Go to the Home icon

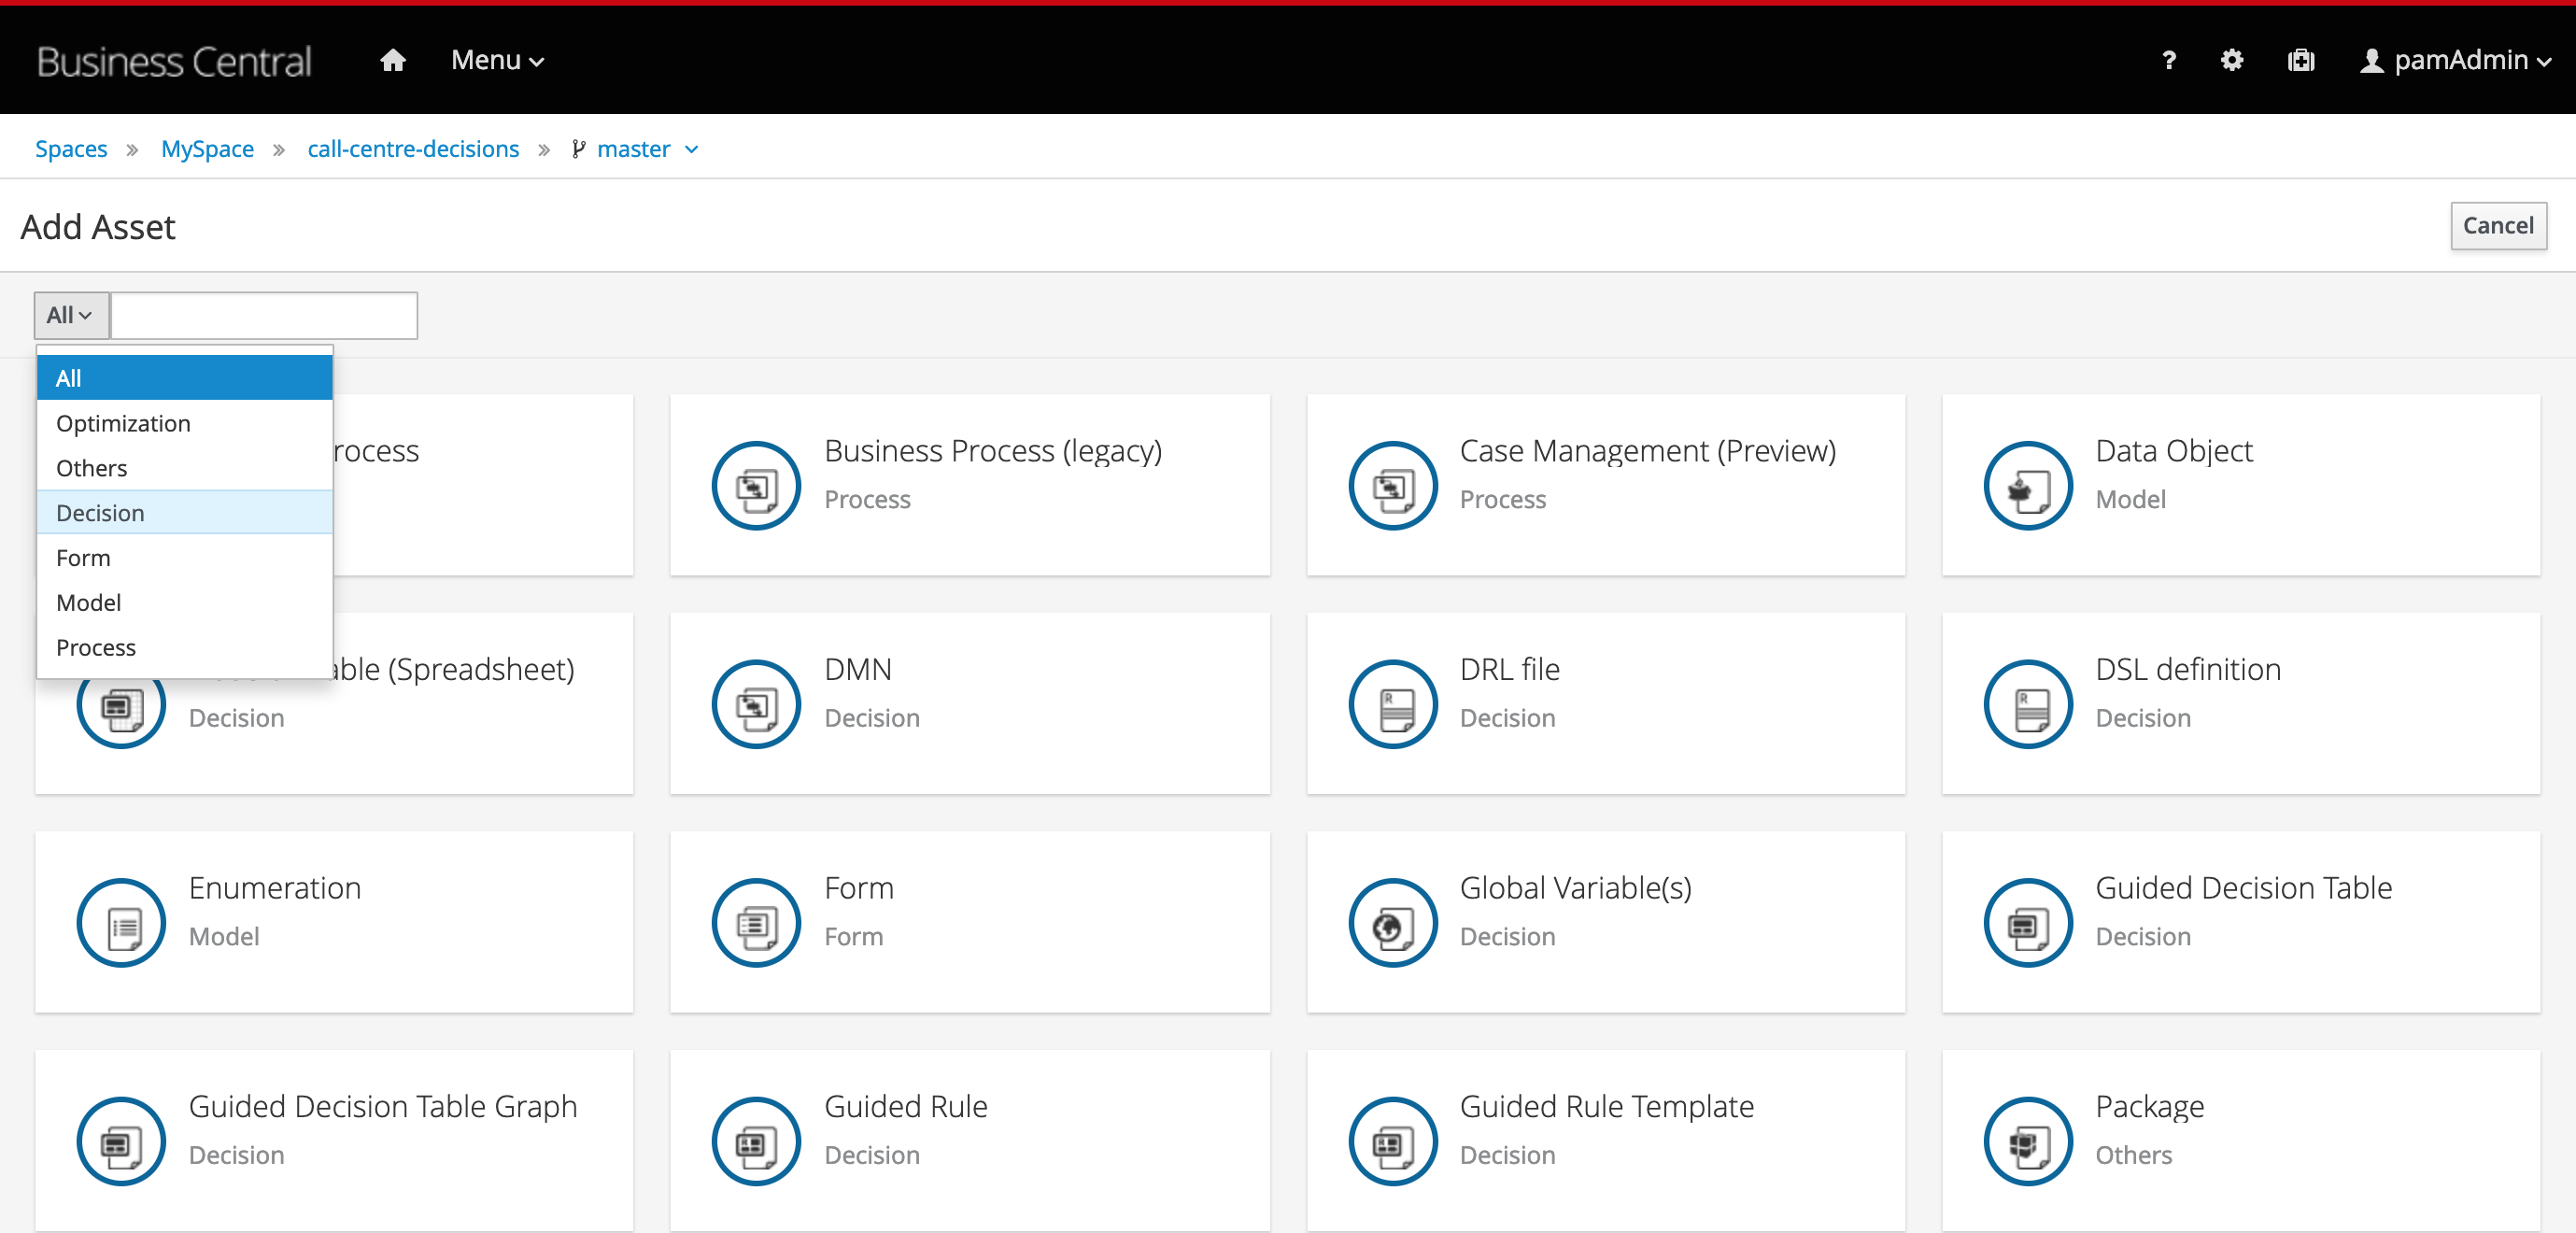392,60
